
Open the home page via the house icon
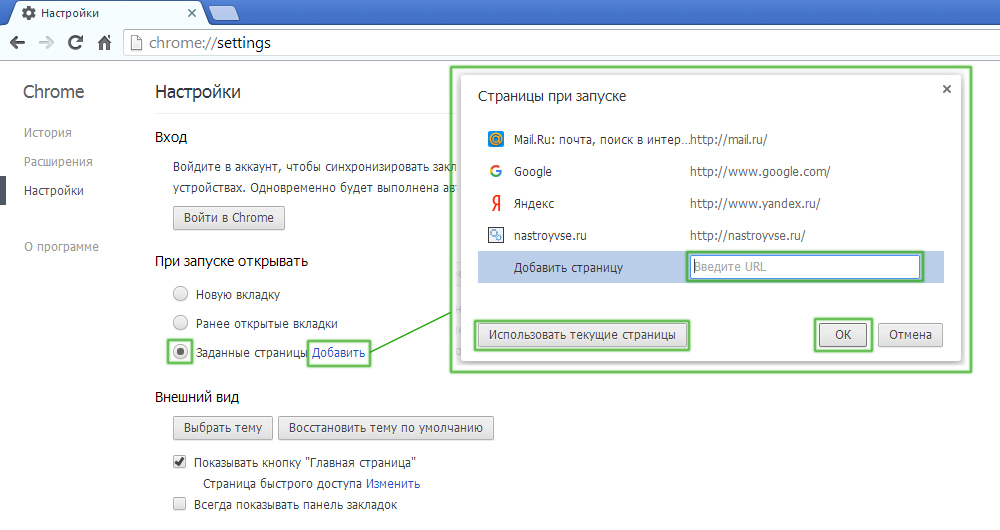coord(105,43)
